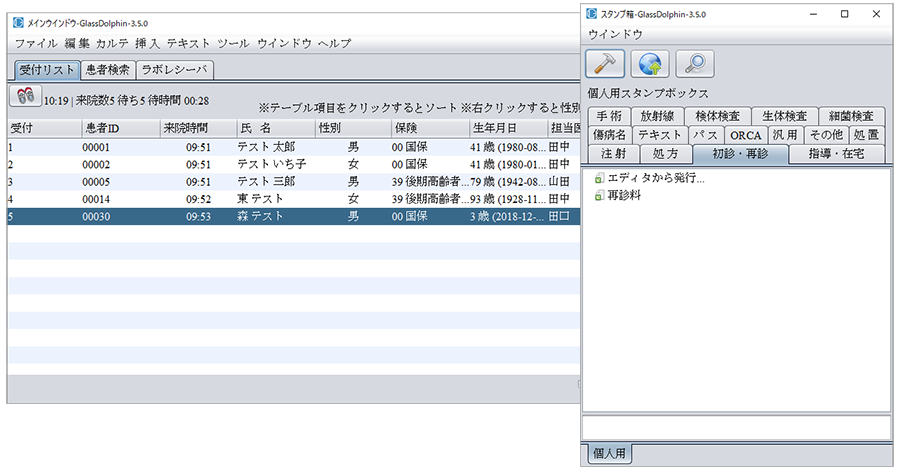
Task: Sort table by 来院時間 column header
Action: tap(185, 128)
